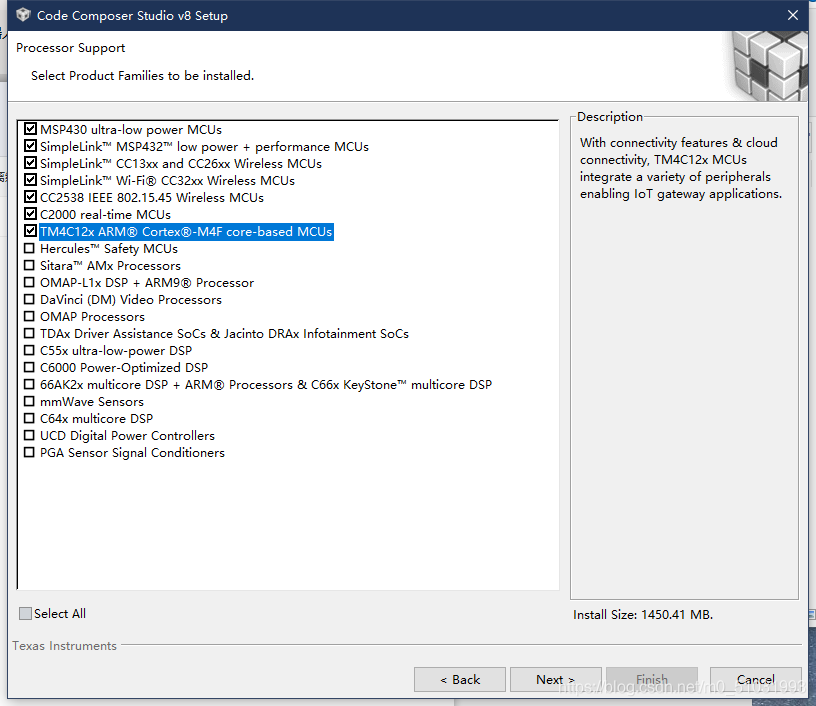Viewport: 816px width, 706px height.
Task: Enable OMAP-L1x DSP + ARM9 Processor
Action: [x=30, y=283]
